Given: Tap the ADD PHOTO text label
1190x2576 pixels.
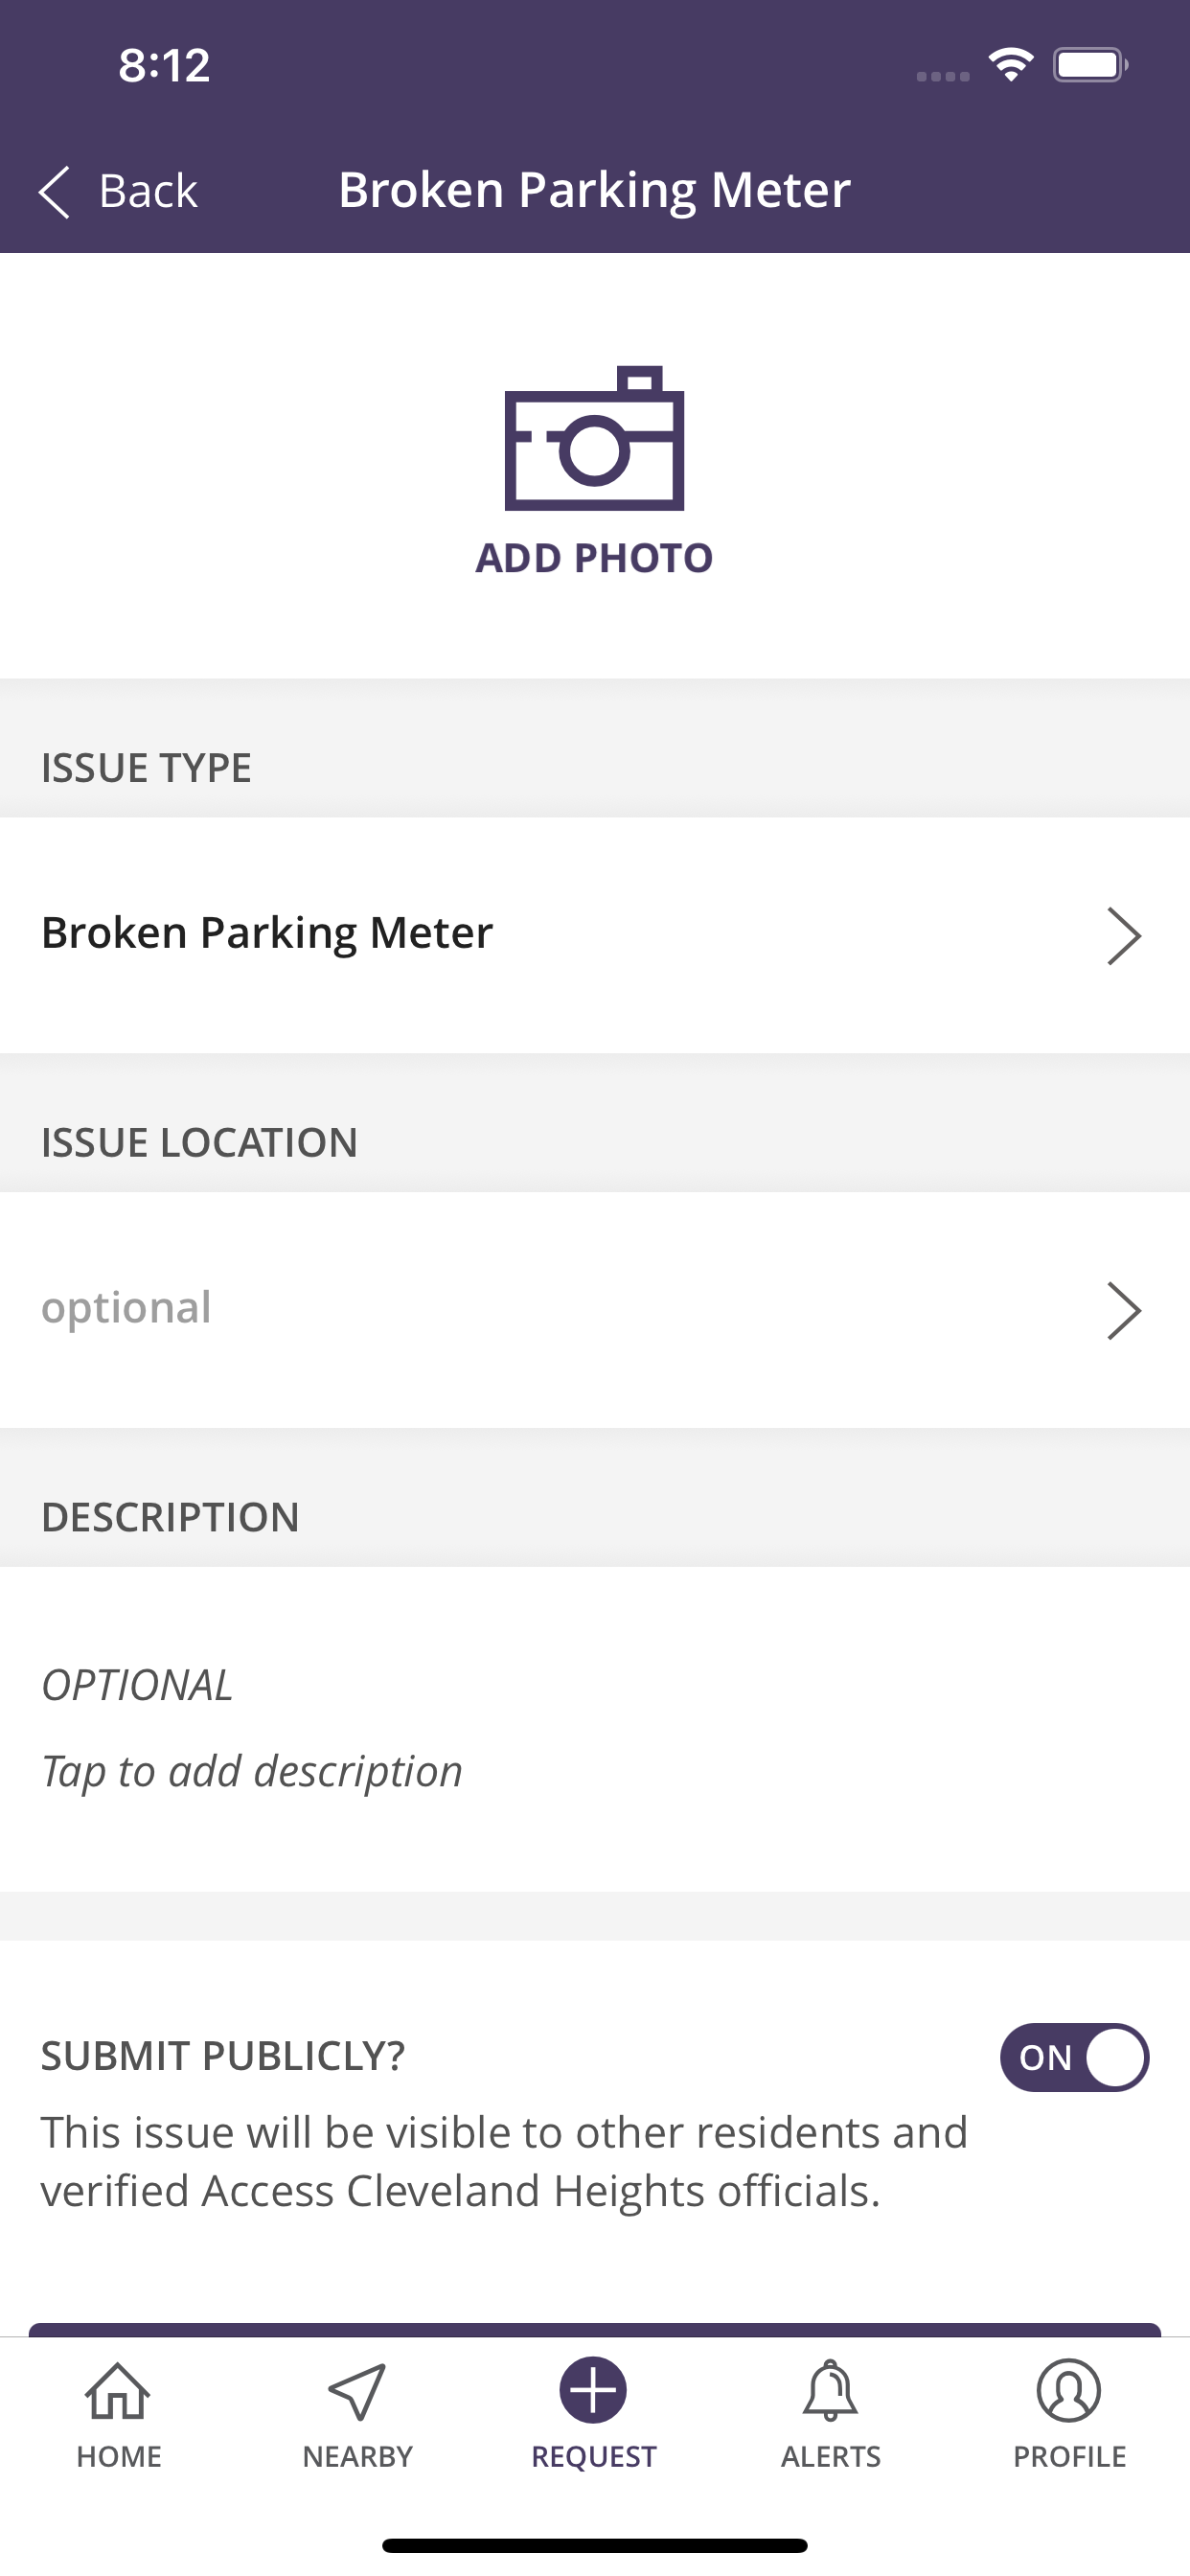Looking at the screenshot, I should click(594, 558).
